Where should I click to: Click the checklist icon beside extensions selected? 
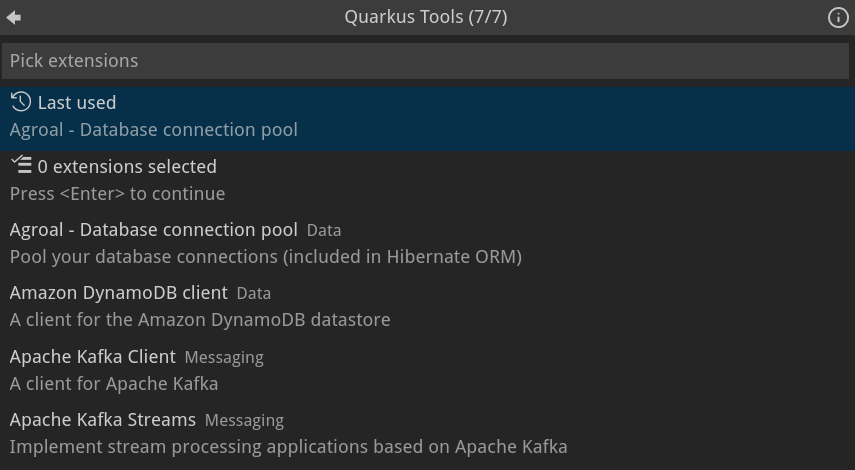pos(21,165)
